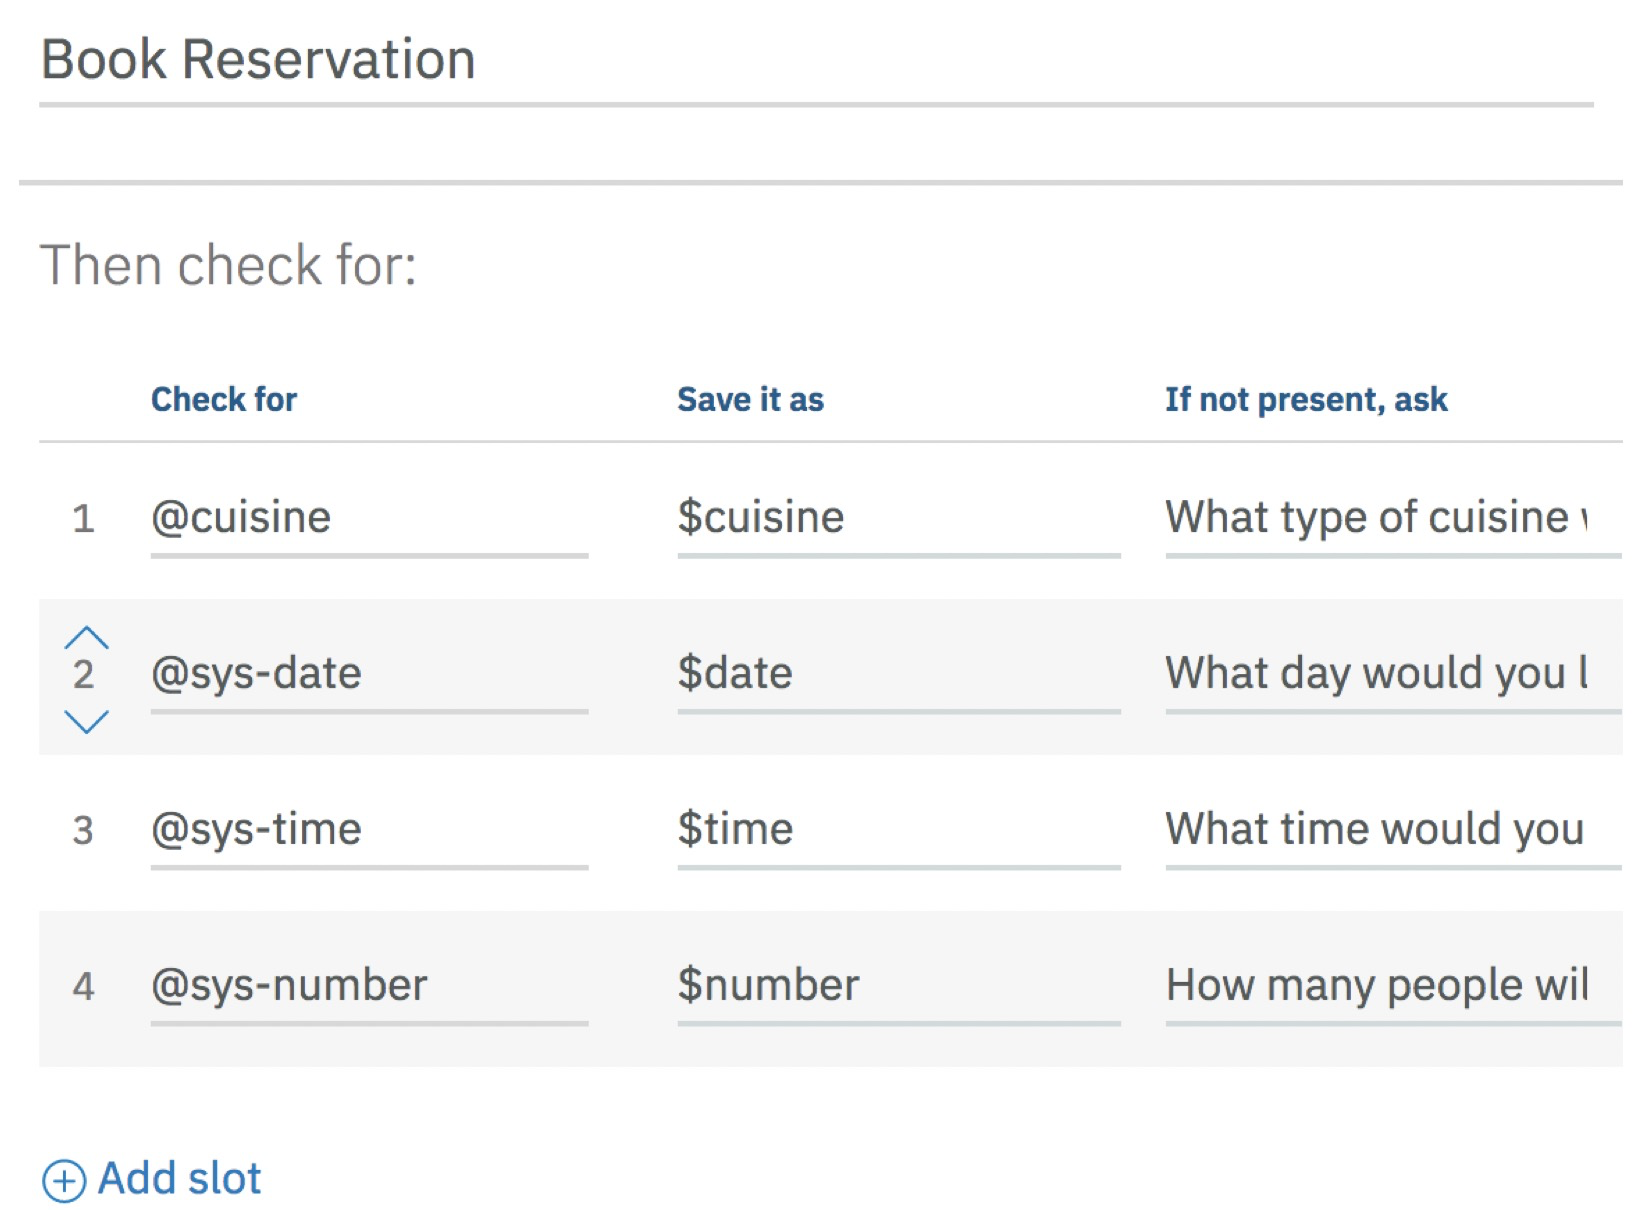Select the @sys-date check-for field
The height and width of the screenshot is (1210, 1632).
tap(369, 676)
